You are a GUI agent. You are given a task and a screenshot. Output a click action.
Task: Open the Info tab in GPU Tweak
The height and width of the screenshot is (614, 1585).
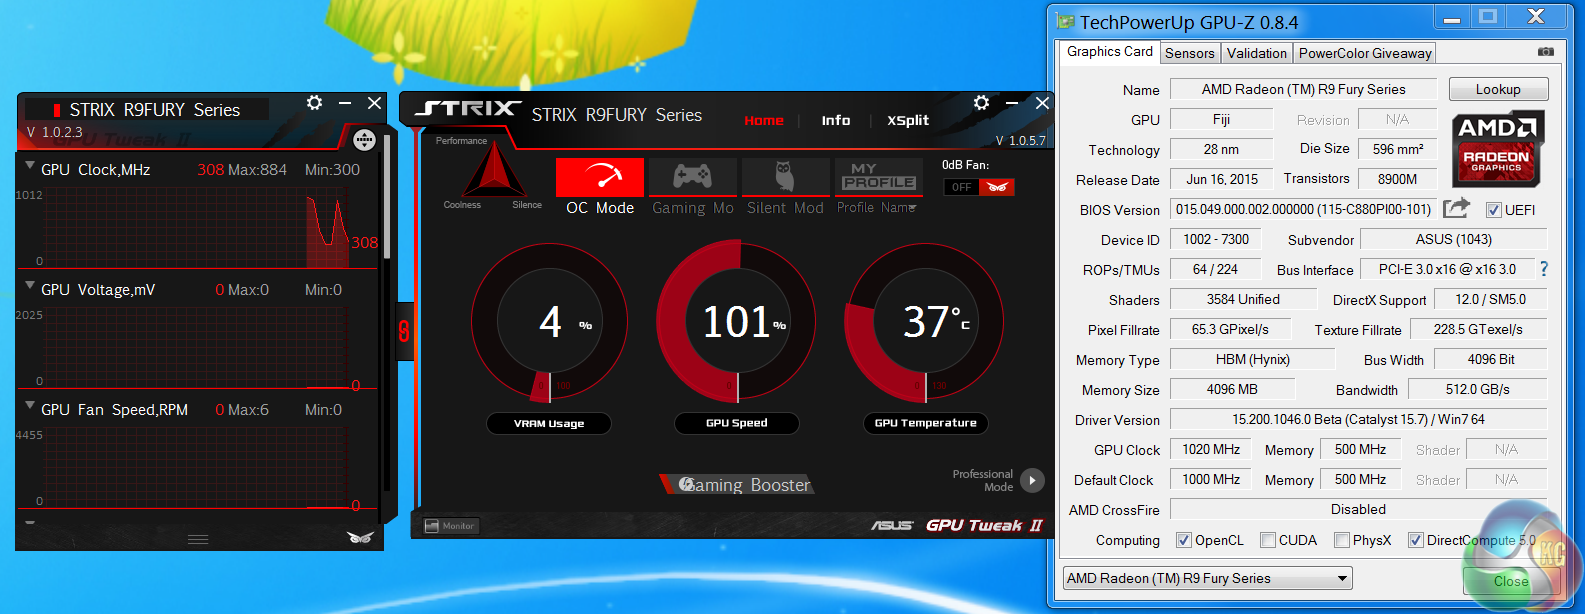point(836,120)
